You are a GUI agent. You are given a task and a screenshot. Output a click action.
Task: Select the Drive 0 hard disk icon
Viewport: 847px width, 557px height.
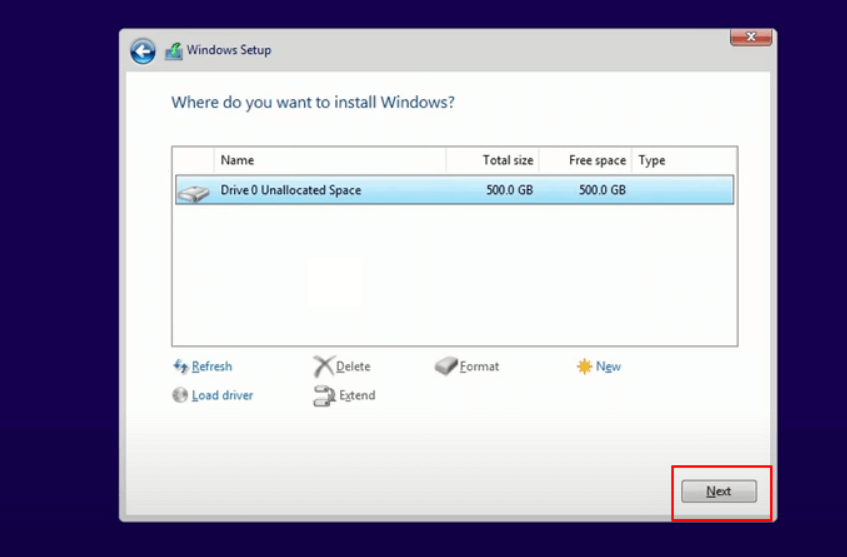click(193, 191)
